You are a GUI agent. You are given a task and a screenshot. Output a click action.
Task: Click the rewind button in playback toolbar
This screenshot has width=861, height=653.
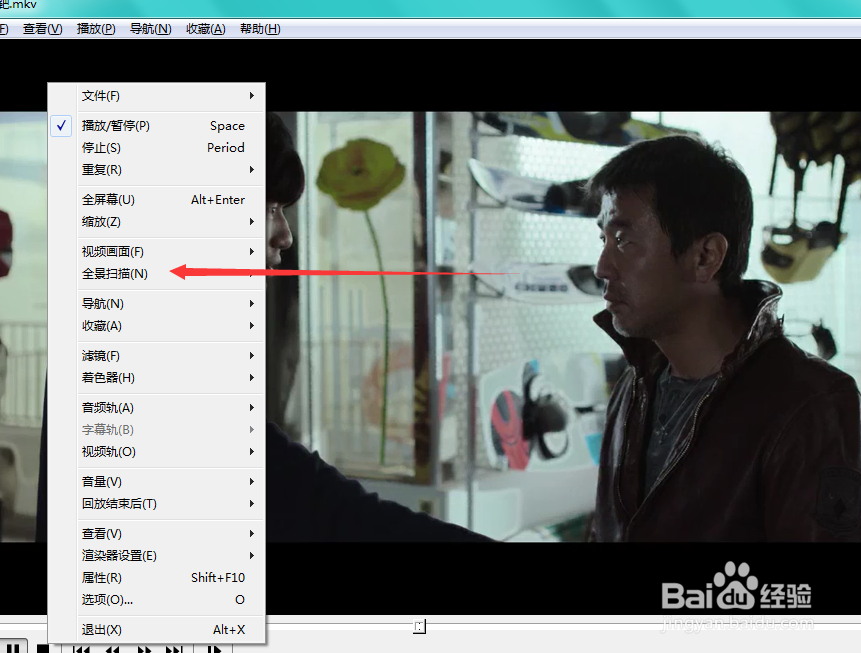113,649
